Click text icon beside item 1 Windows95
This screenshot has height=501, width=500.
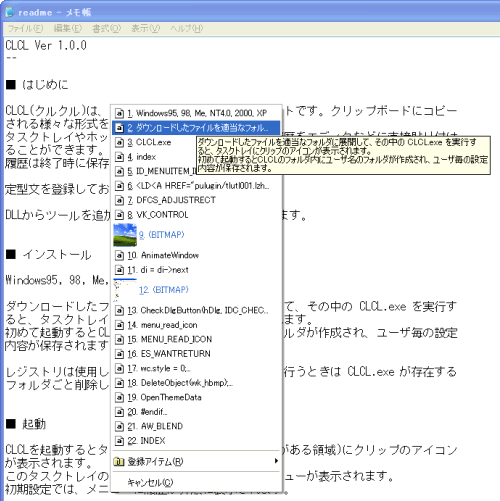click(x=119, y=113)
